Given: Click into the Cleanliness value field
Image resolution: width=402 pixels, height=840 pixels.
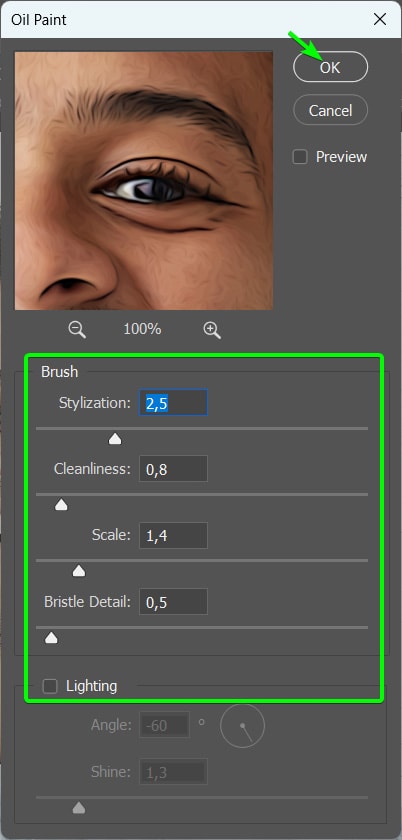Looking at the screenshot, I should click(173, 469).
